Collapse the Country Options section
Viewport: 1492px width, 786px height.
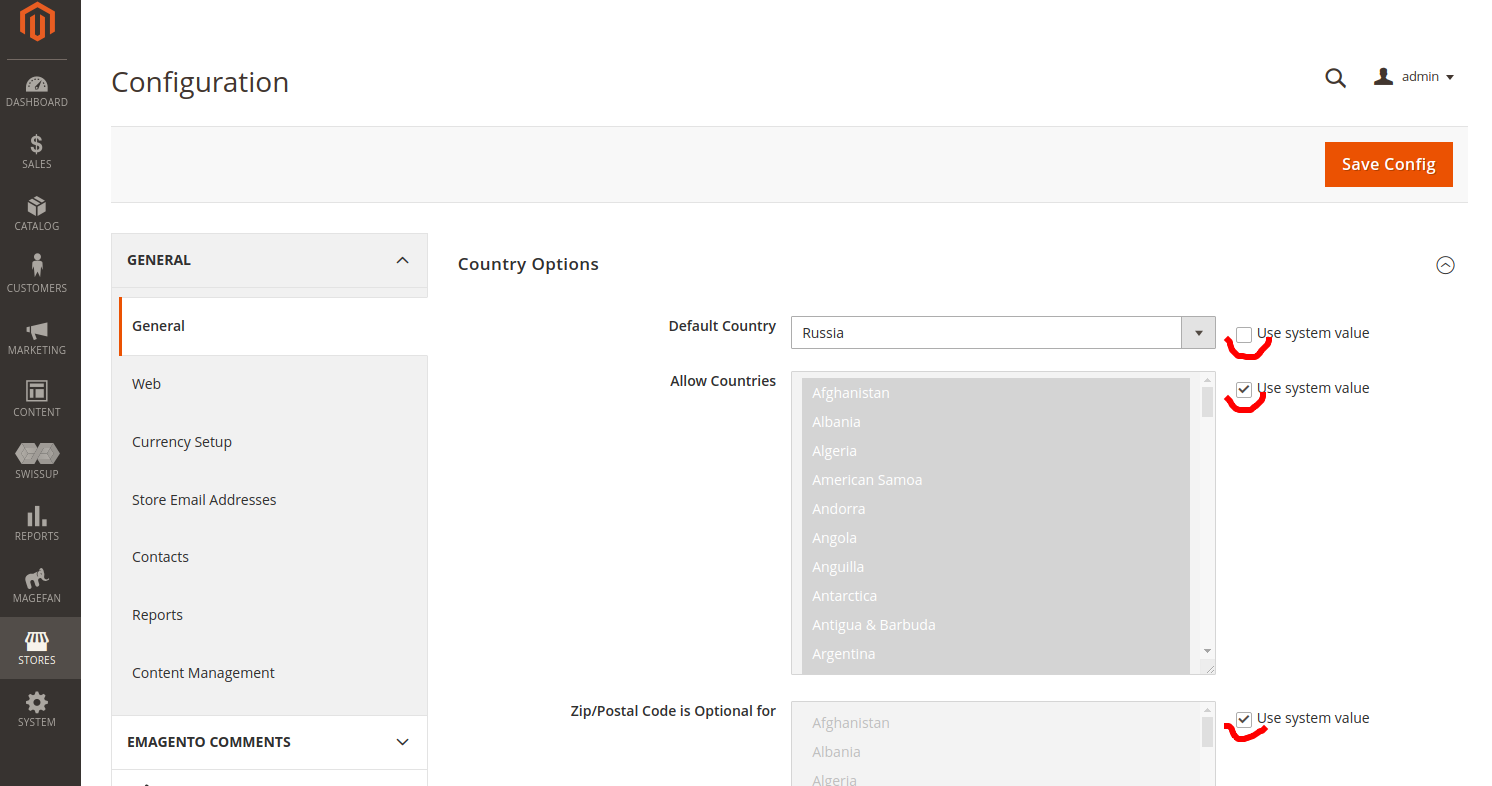1445,265
